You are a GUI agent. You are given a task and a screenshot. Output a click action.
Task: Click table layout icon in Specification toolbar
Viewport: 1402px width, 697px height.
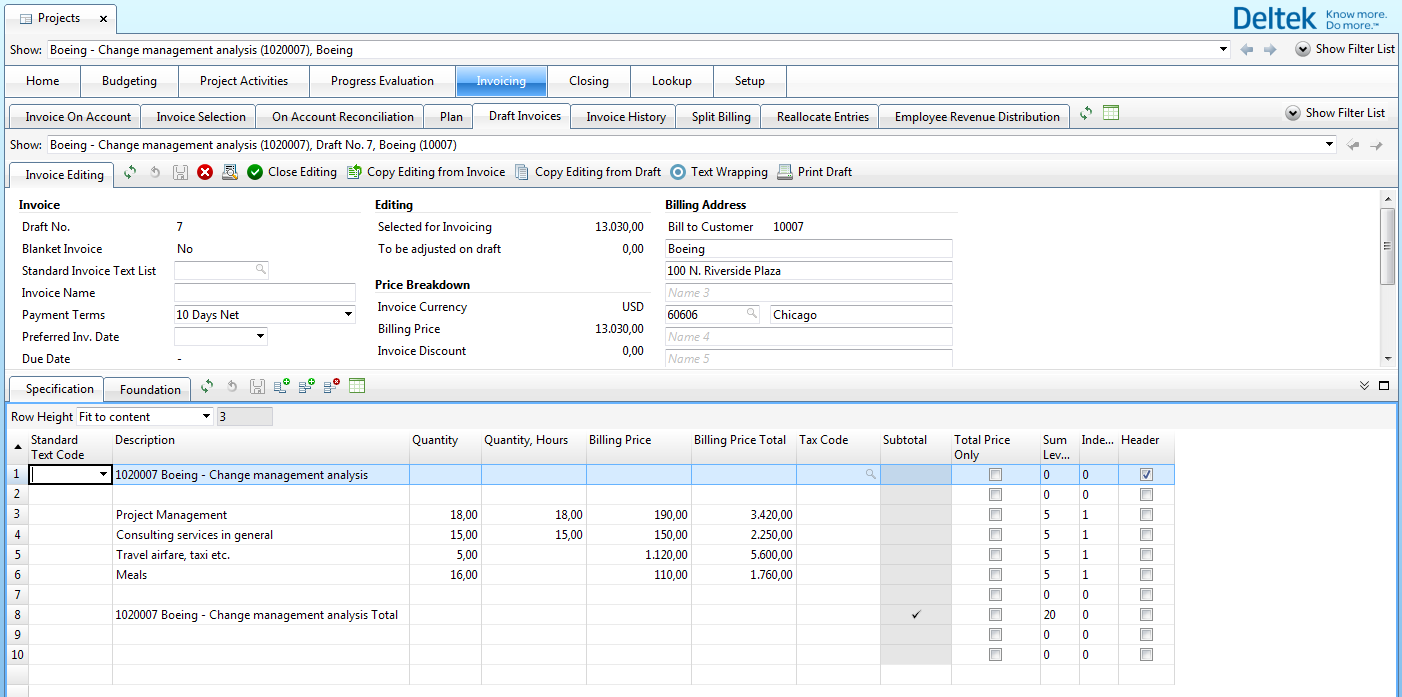[357, 386]
